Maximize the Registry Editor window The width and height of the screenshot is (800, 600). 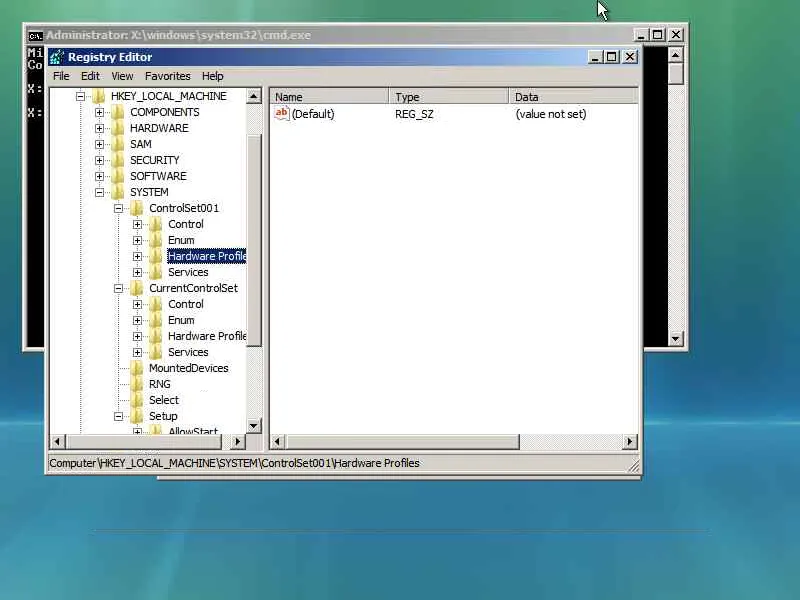pos(612,57)
